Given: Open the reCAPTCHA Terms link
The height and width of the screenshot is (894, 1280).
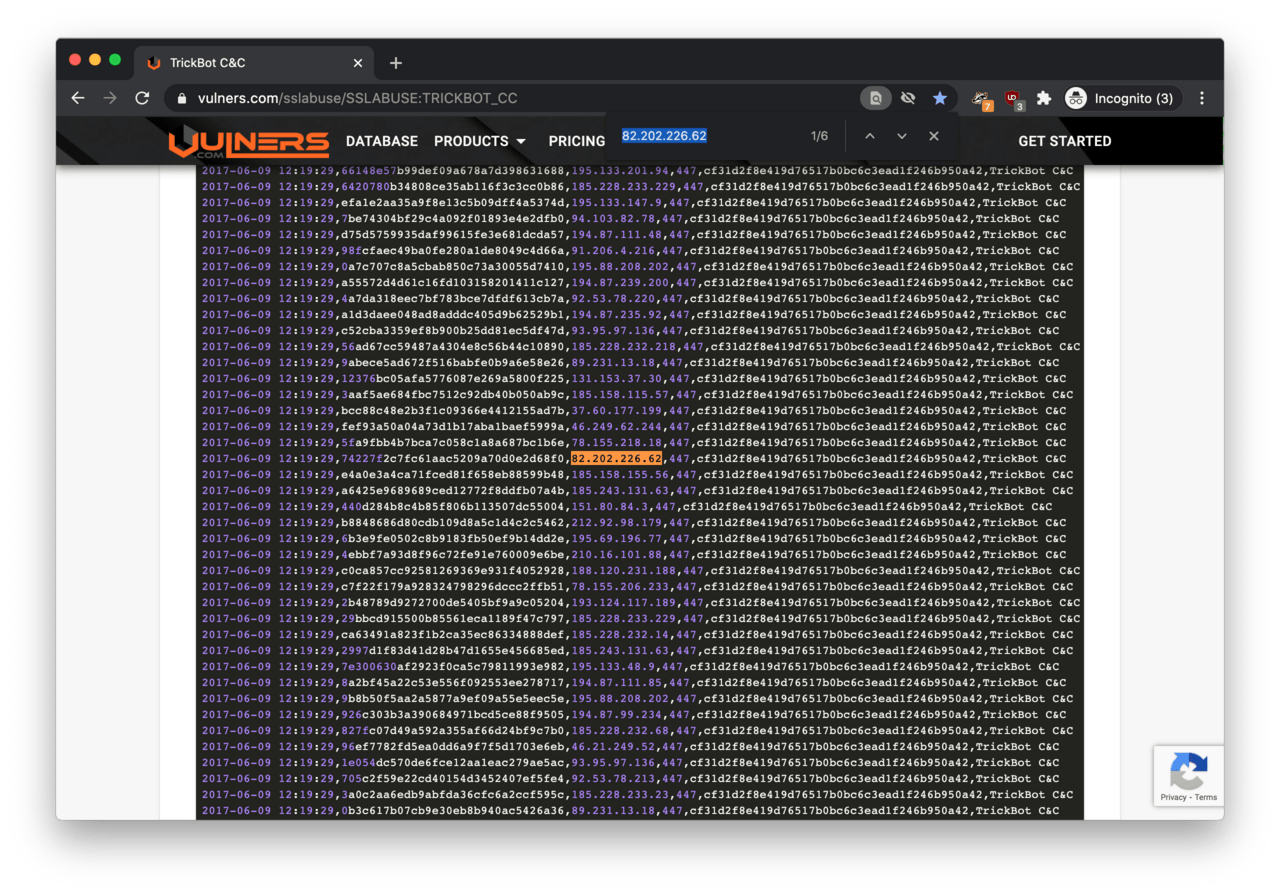Looking at the screenshot, I should 1206,797.
